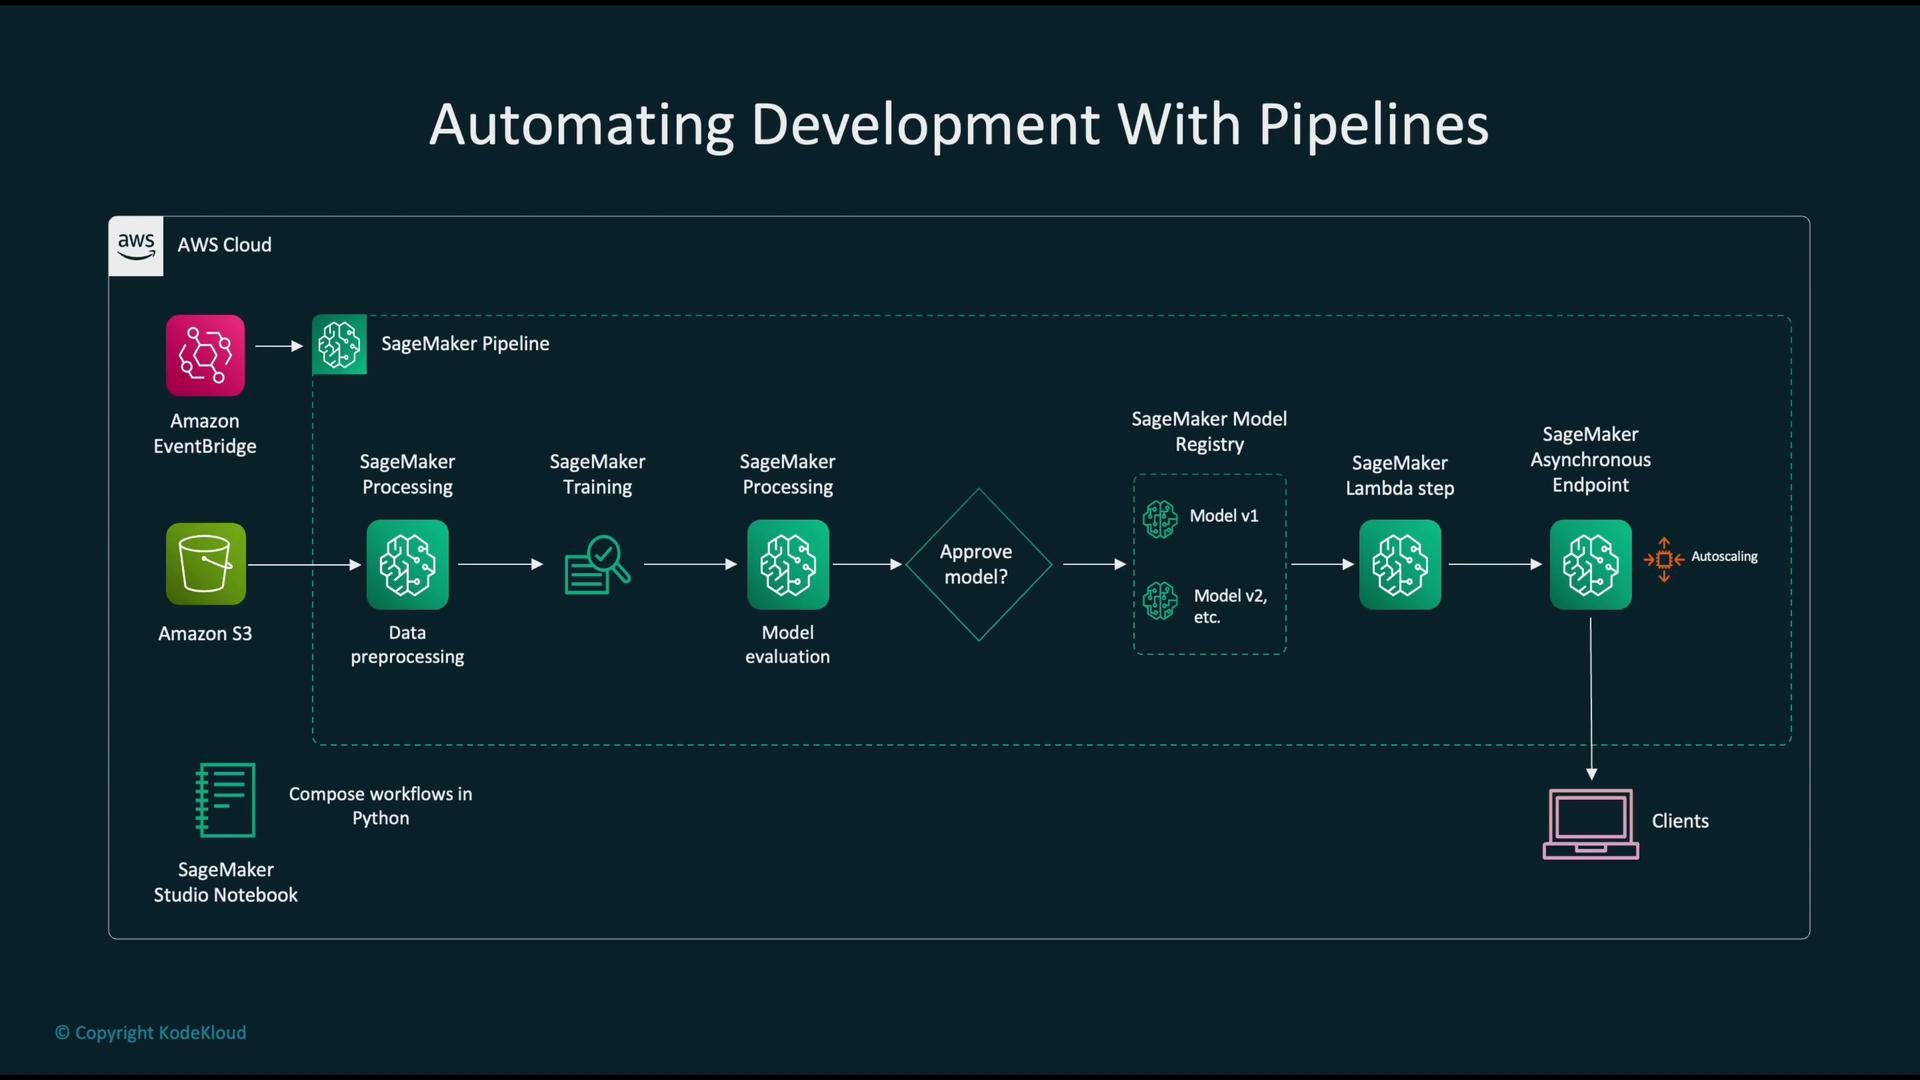Select the SageMaker Training magnifier icon
Image resolution: width=1920 pixels, height=1080 pixels.
[597, 565]
